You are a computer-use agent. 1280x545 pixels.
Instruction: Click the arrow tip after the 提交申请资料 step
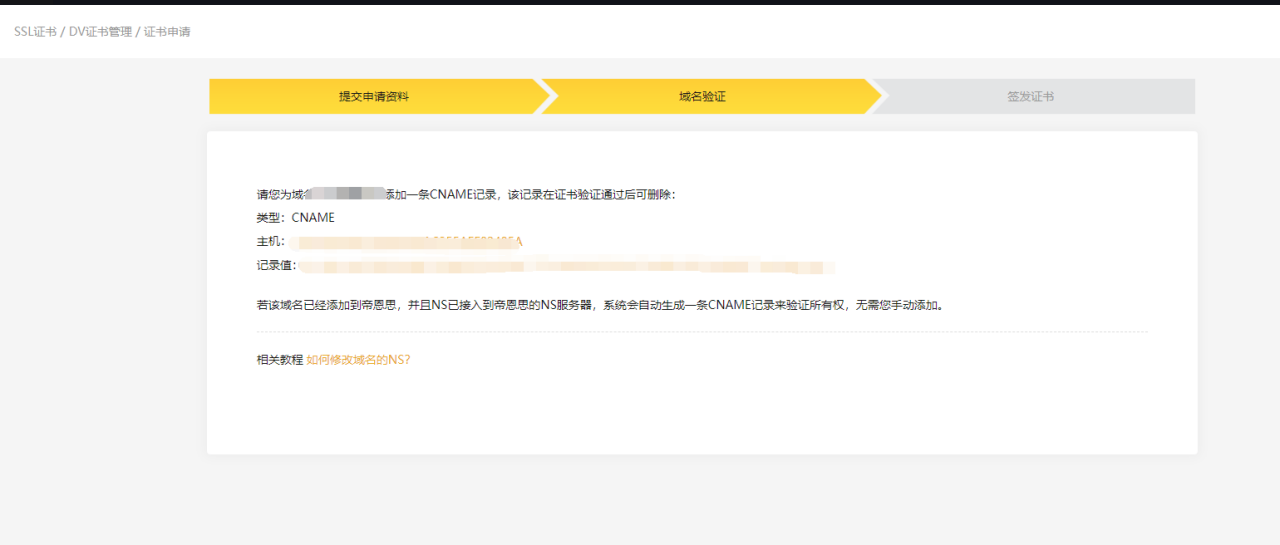543,97
